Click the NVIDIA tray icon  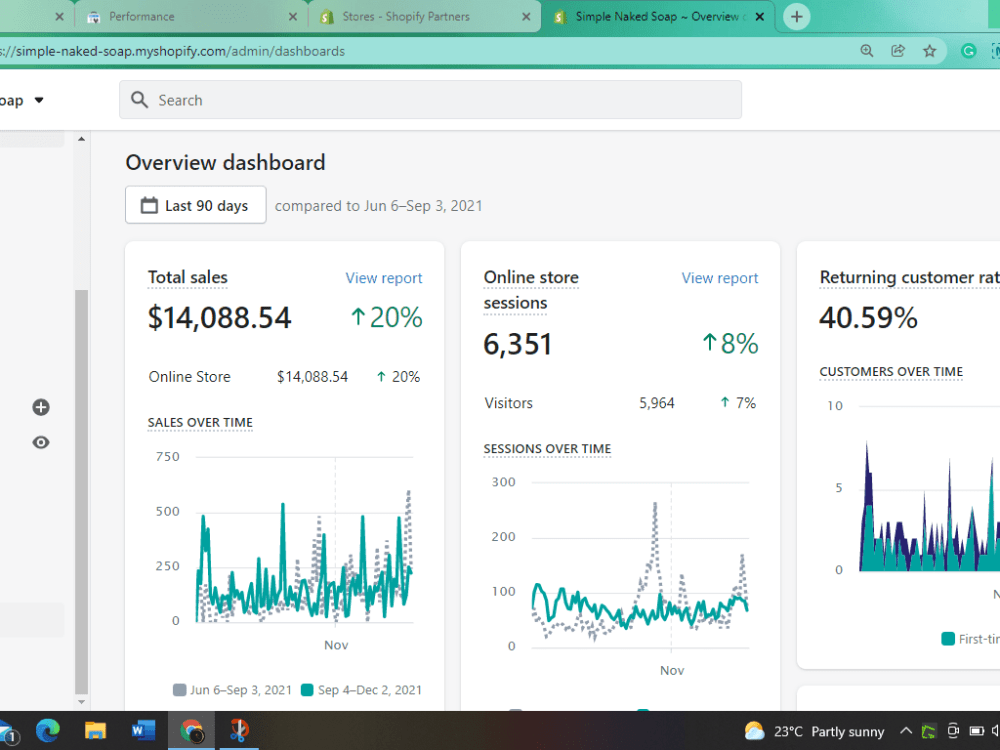tap(929, 731)
